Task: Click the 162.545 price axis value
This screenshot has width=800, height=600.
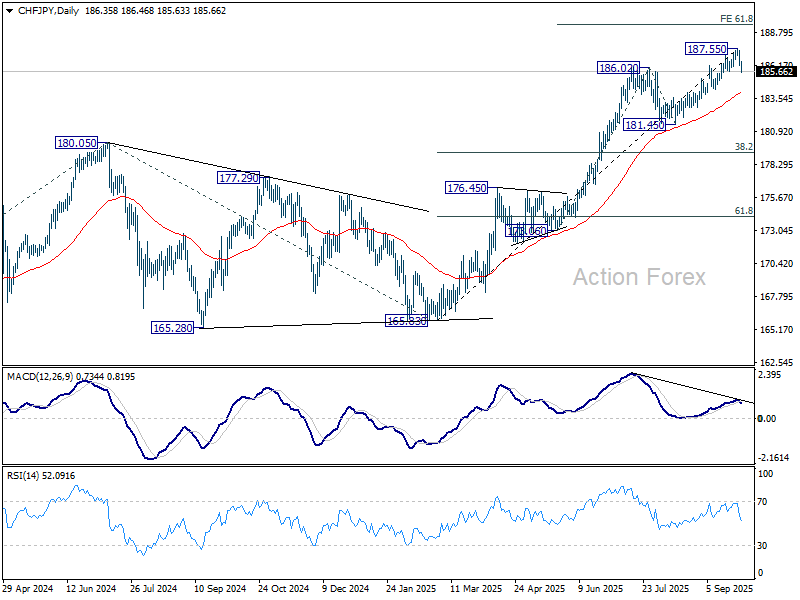Action: point(777,363)
